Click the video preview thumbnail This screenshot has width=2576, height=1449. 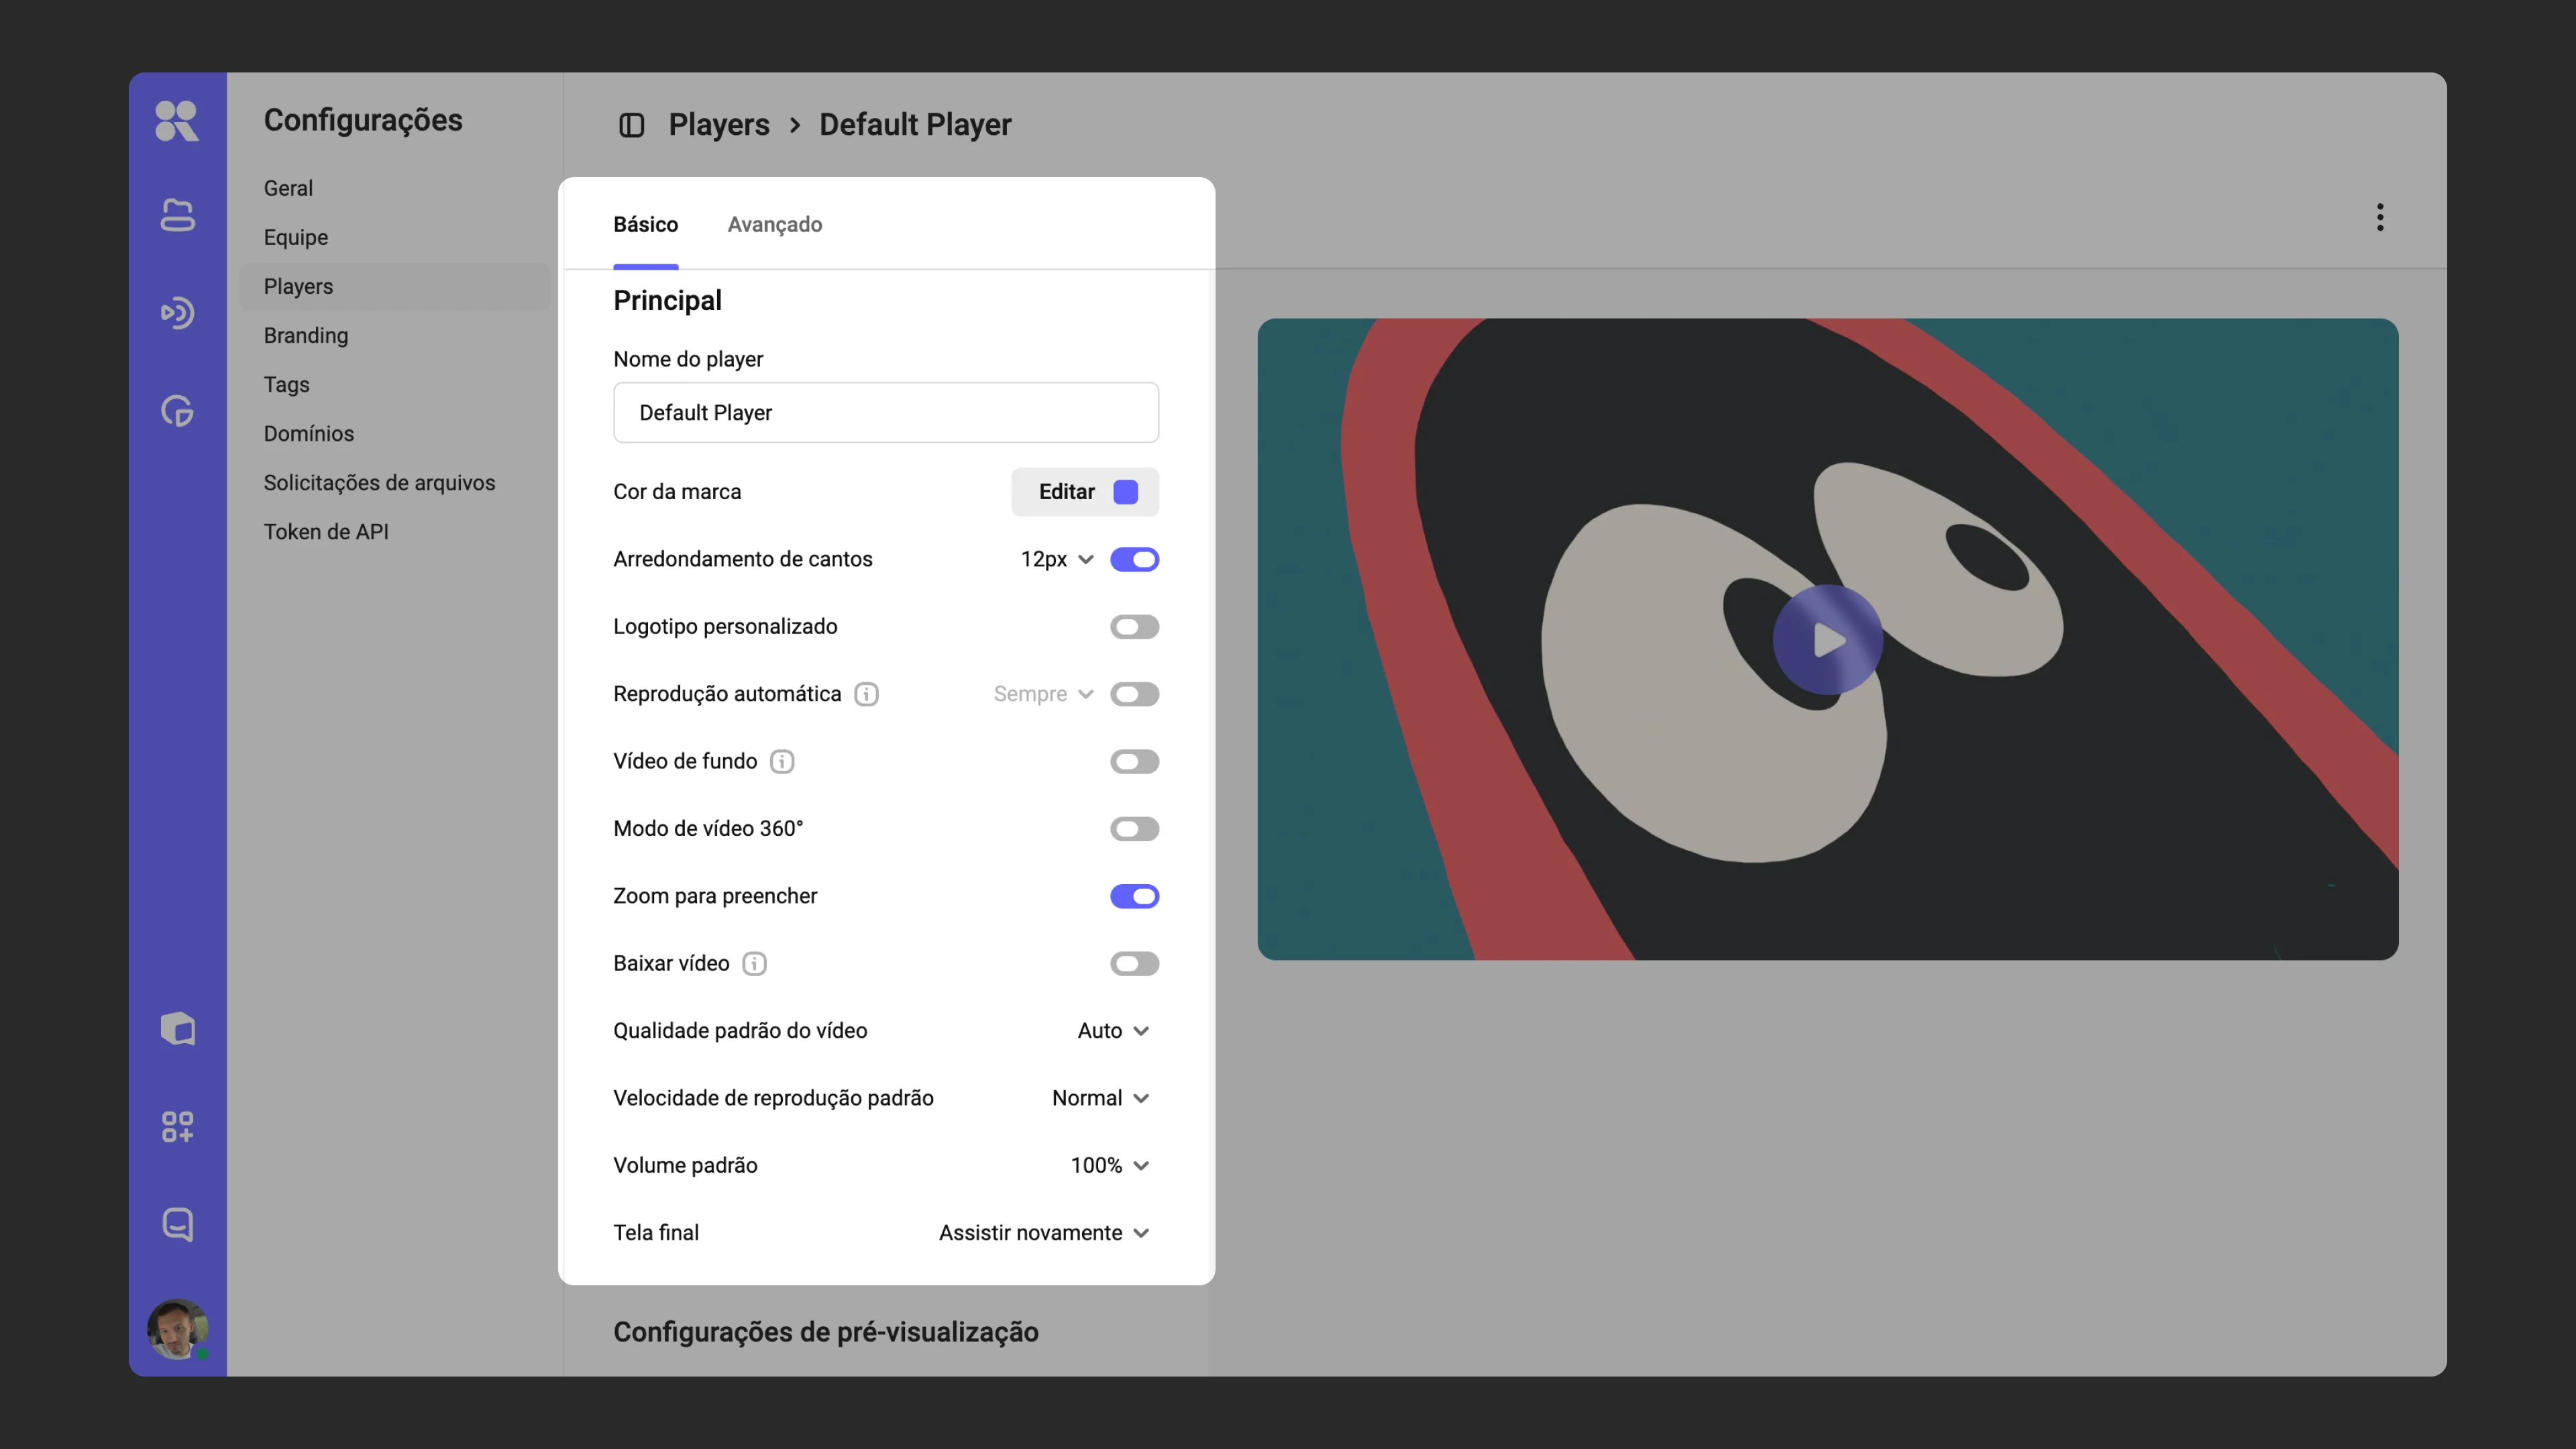click(x=1827, y=640)
